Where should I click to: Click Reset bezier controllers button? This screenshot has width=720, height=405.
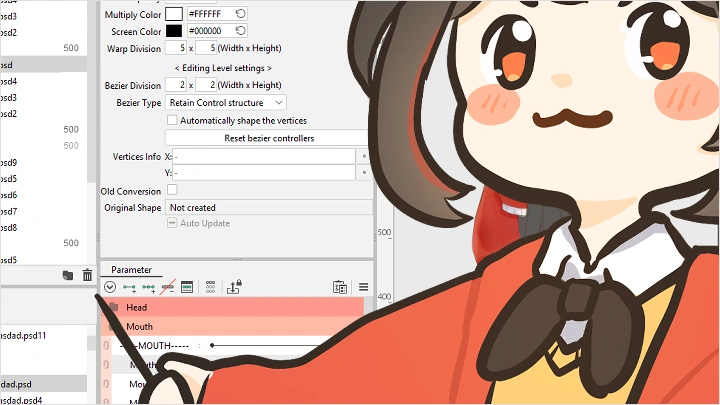point(269,138)
